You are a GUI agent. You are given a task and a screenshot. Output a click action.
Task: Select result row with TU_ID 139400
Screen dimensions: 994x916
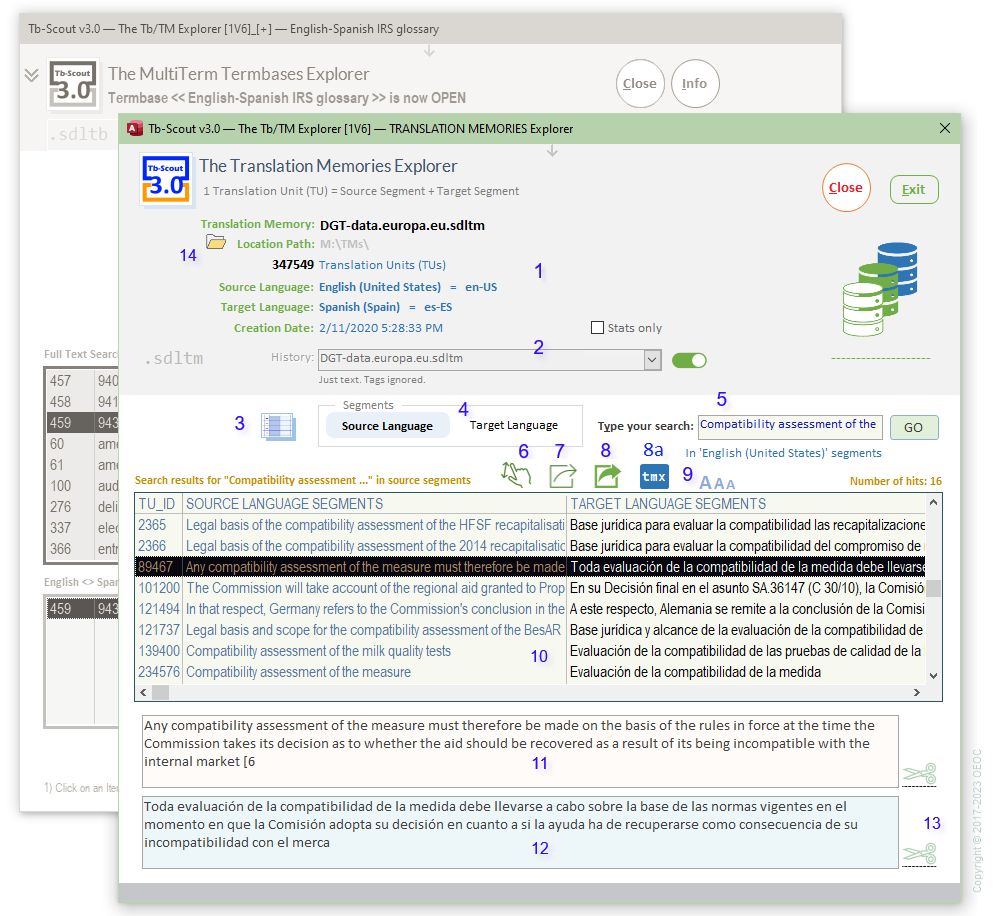[x=350, y=651]
